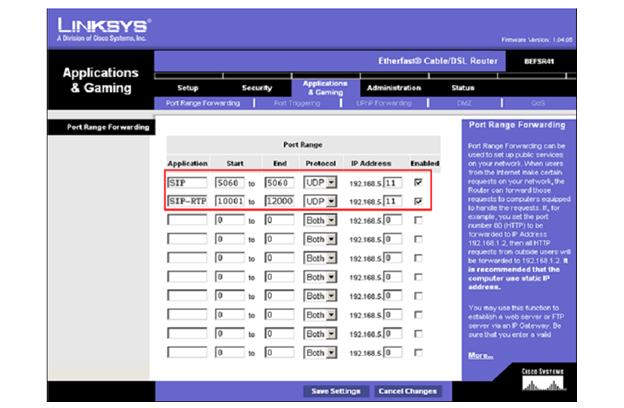This screenshot has width=624, height=408.
Task: Open the DMZ sub-tab
Action: coord(464,103)
